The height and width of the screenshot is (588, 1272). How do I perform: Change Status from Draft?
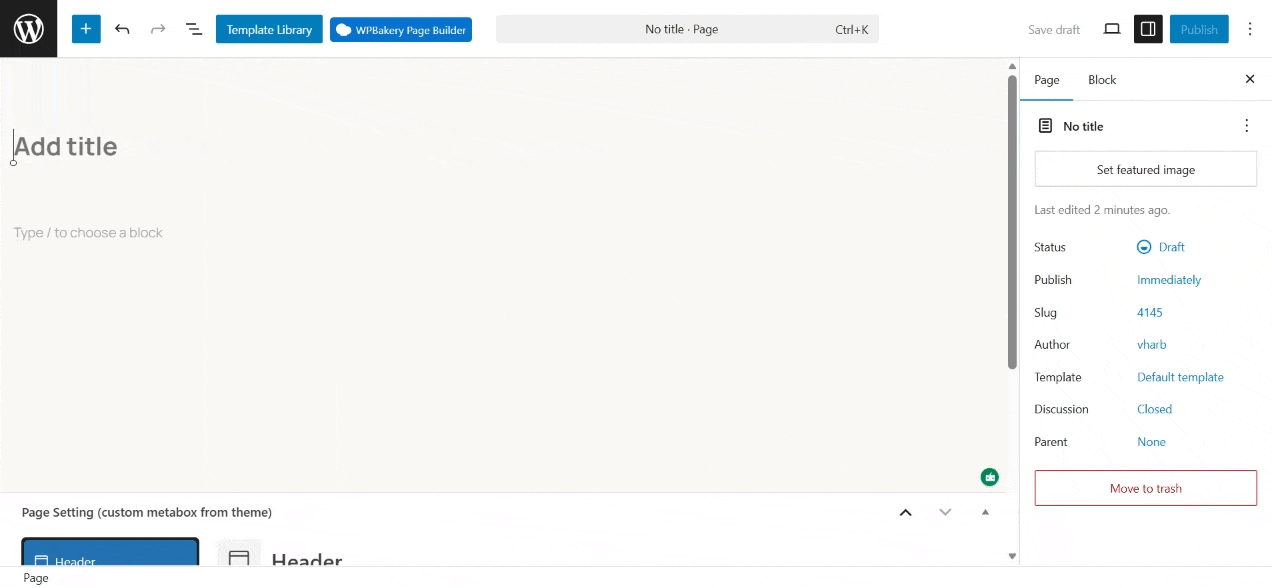tap(1171, 247)
